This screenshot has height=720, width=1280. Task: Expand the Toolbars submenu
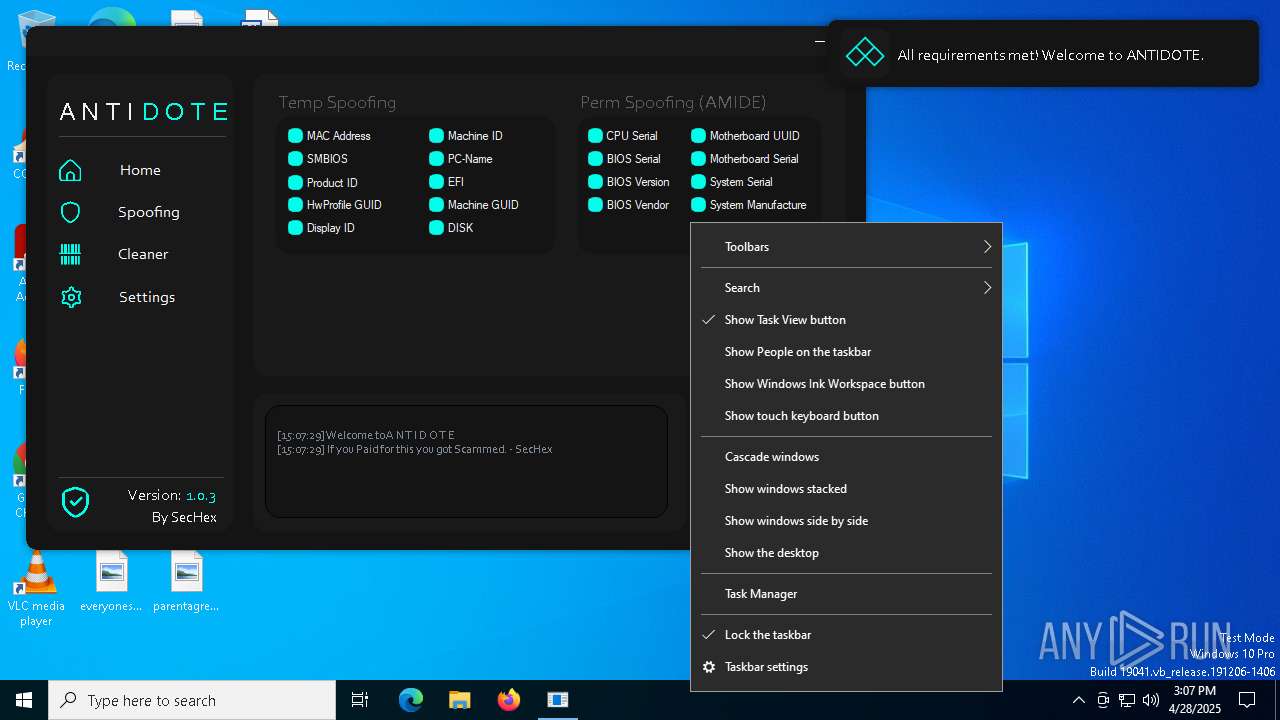pos(846,247)
